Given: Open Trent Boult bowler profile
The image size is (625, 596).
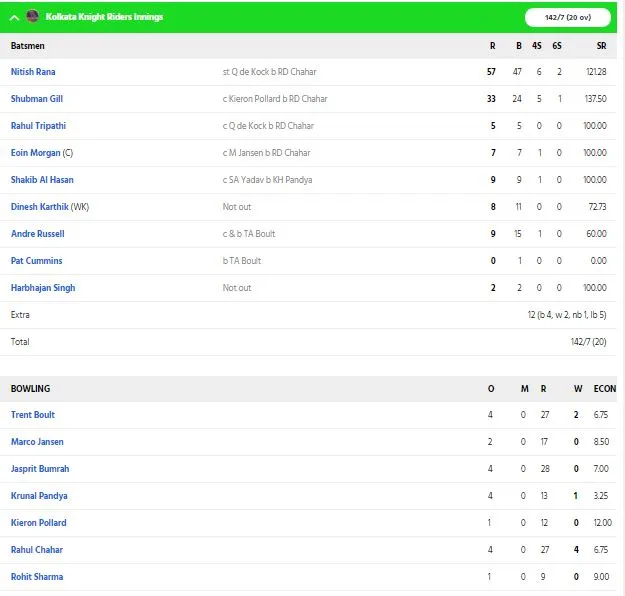Looking at the screenshot, I should point(33,415).
